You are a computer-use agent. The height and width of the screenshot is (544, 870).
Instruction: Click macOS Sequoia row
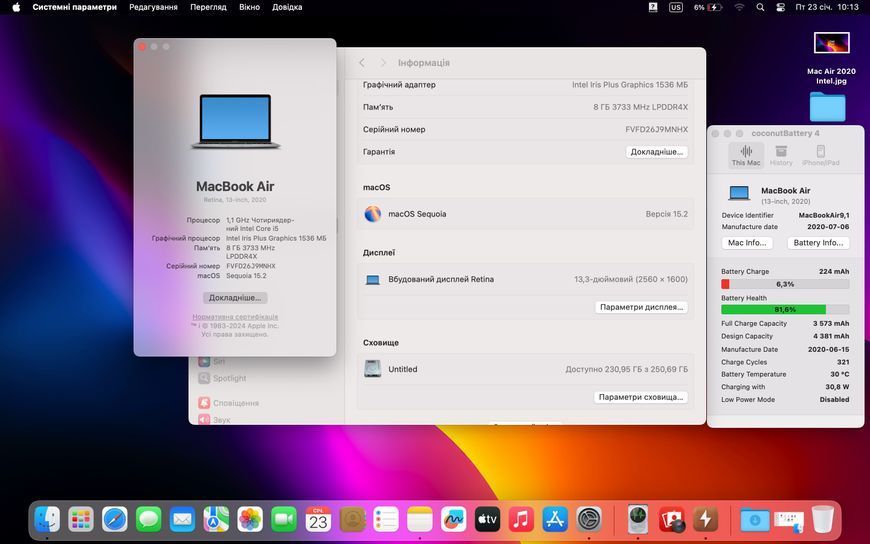tap(525, 214)
